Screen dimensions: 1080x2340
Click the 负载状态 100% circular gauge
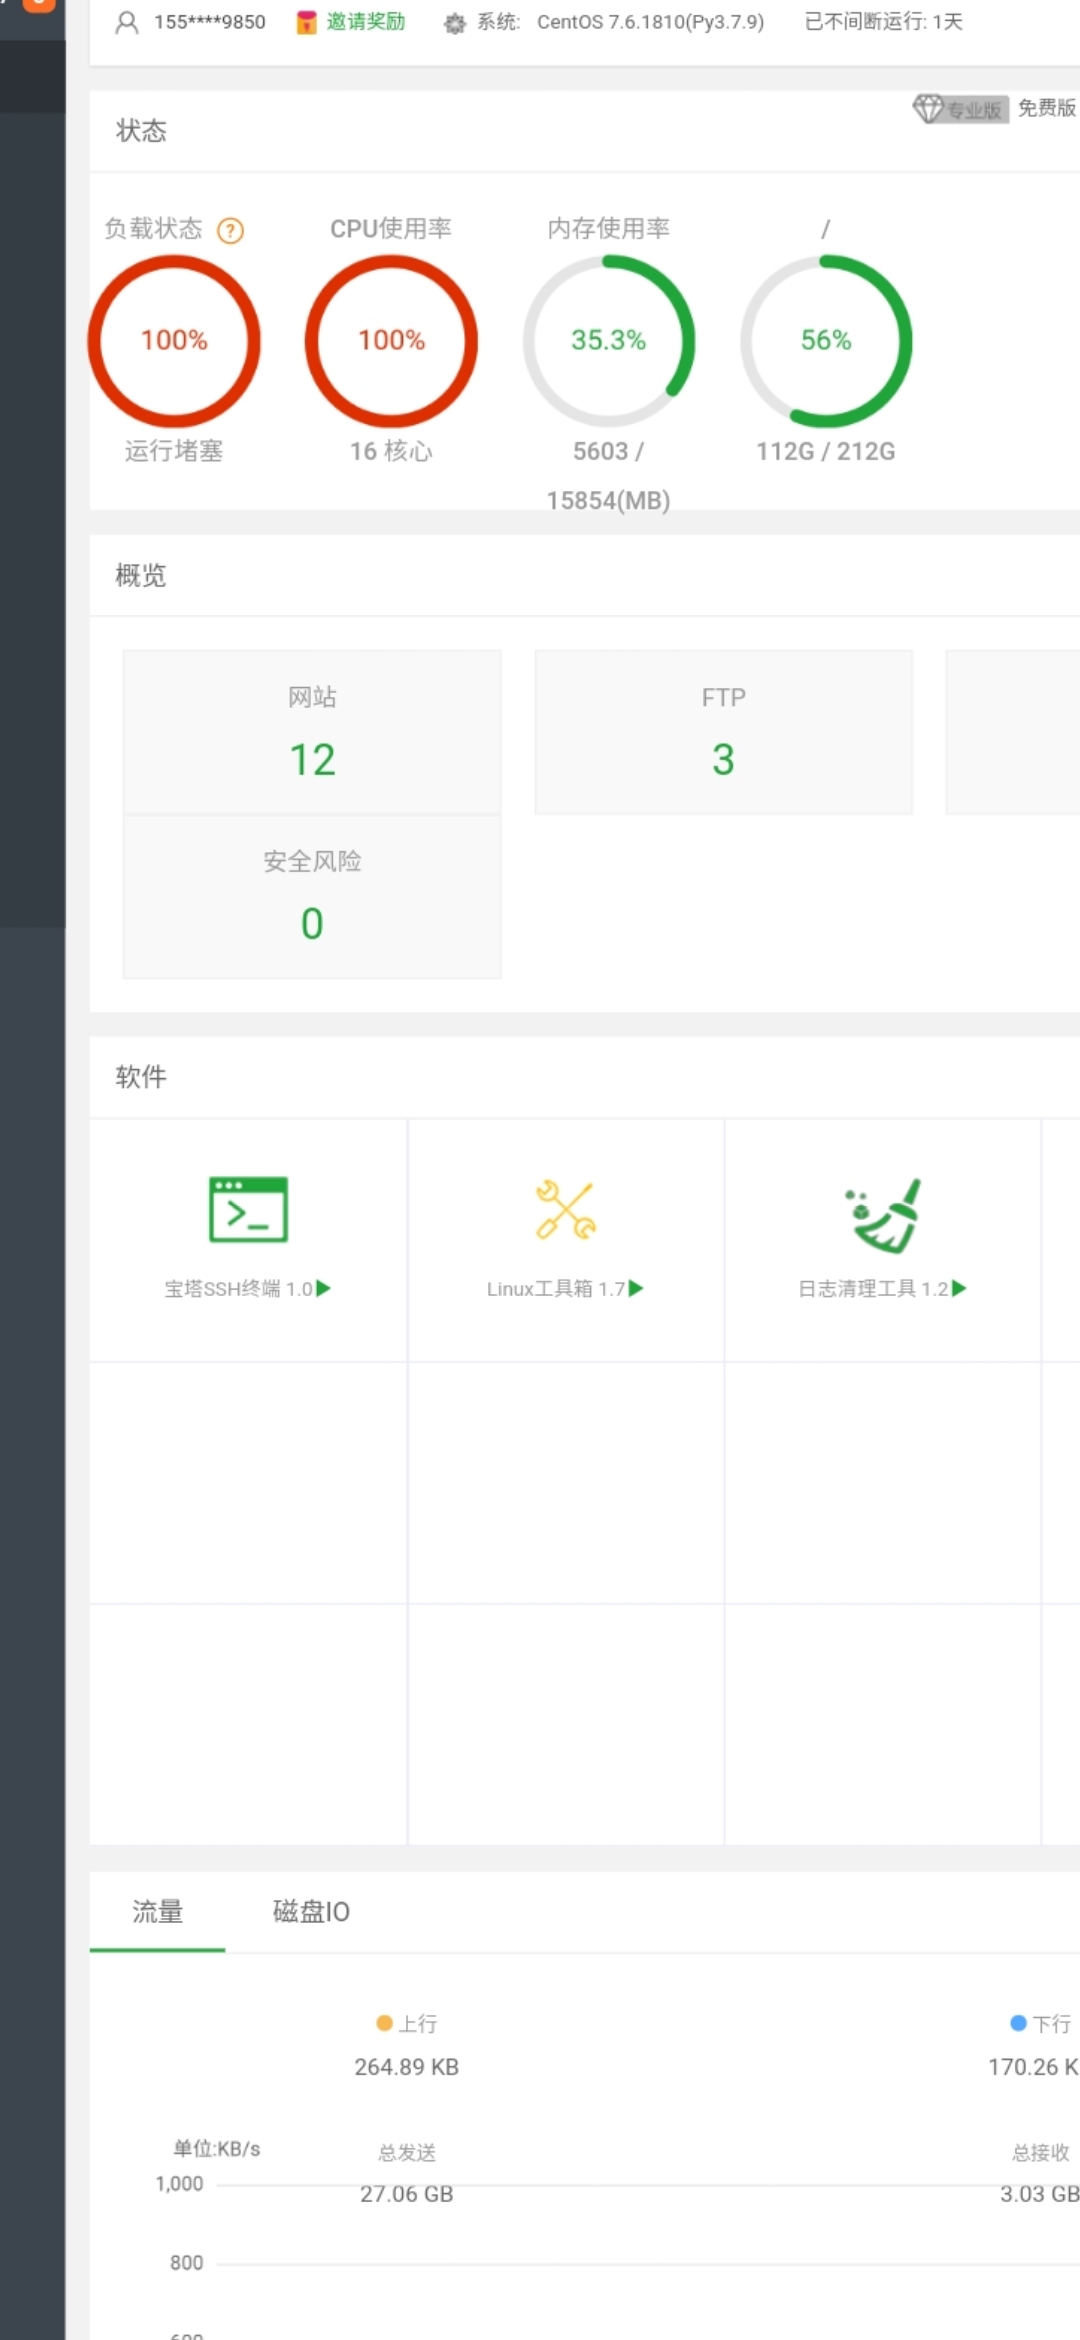tap(174, 341)
